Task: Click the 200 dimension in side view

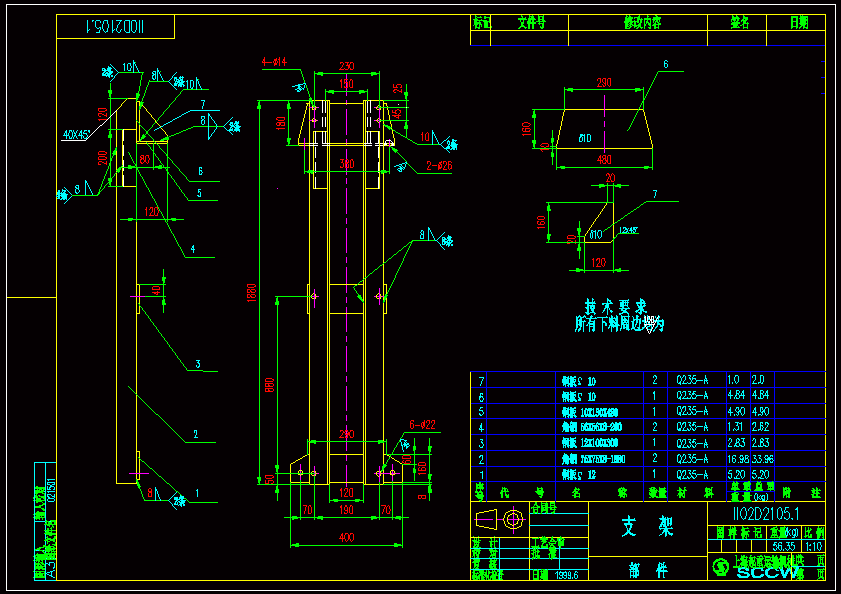Action: tap(102, 158)
